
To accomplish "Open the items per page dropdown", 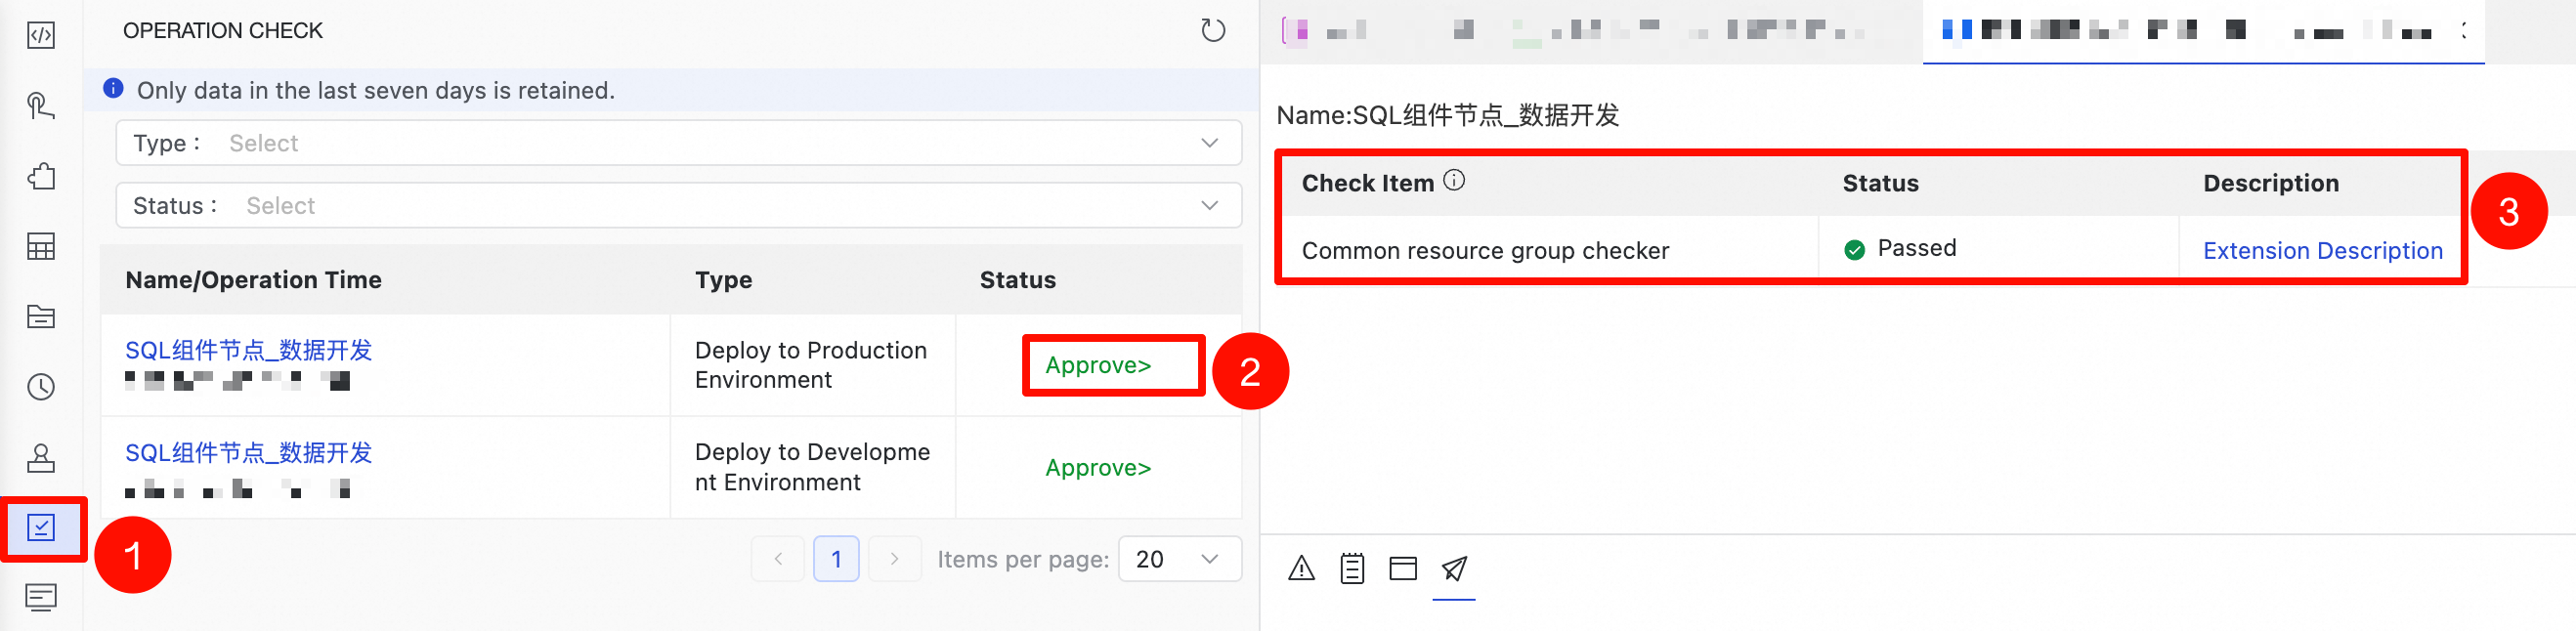I will 1180,559.
